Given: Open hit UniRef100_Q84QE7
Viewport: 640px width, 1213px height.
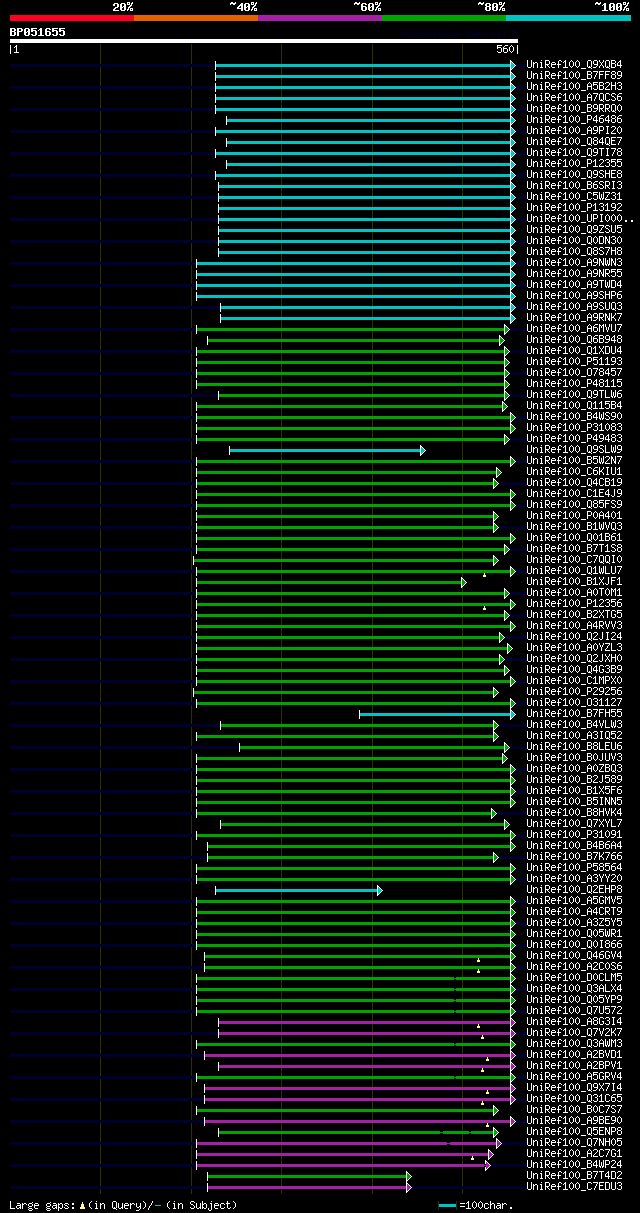Looking at the screenshot, I should 574,142.
